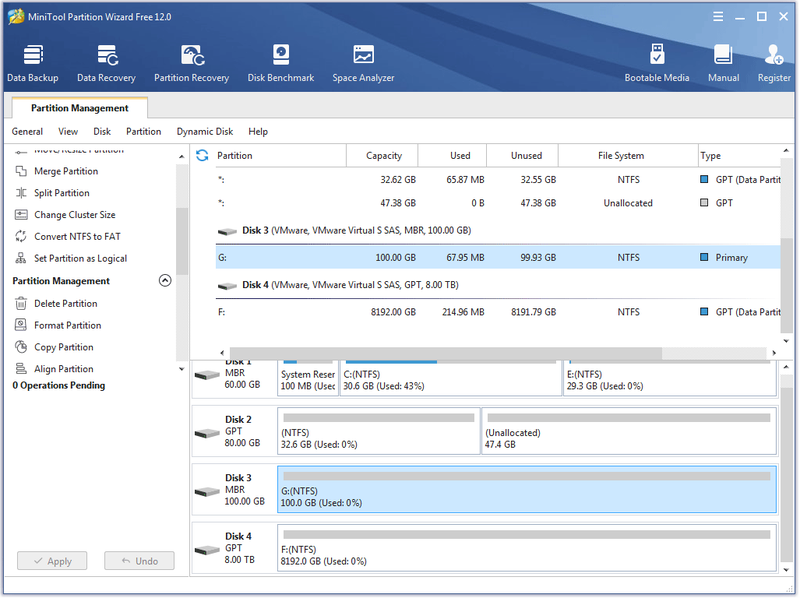
Task: Click 0 Operations Pending label
Action: tap(59, 386)
